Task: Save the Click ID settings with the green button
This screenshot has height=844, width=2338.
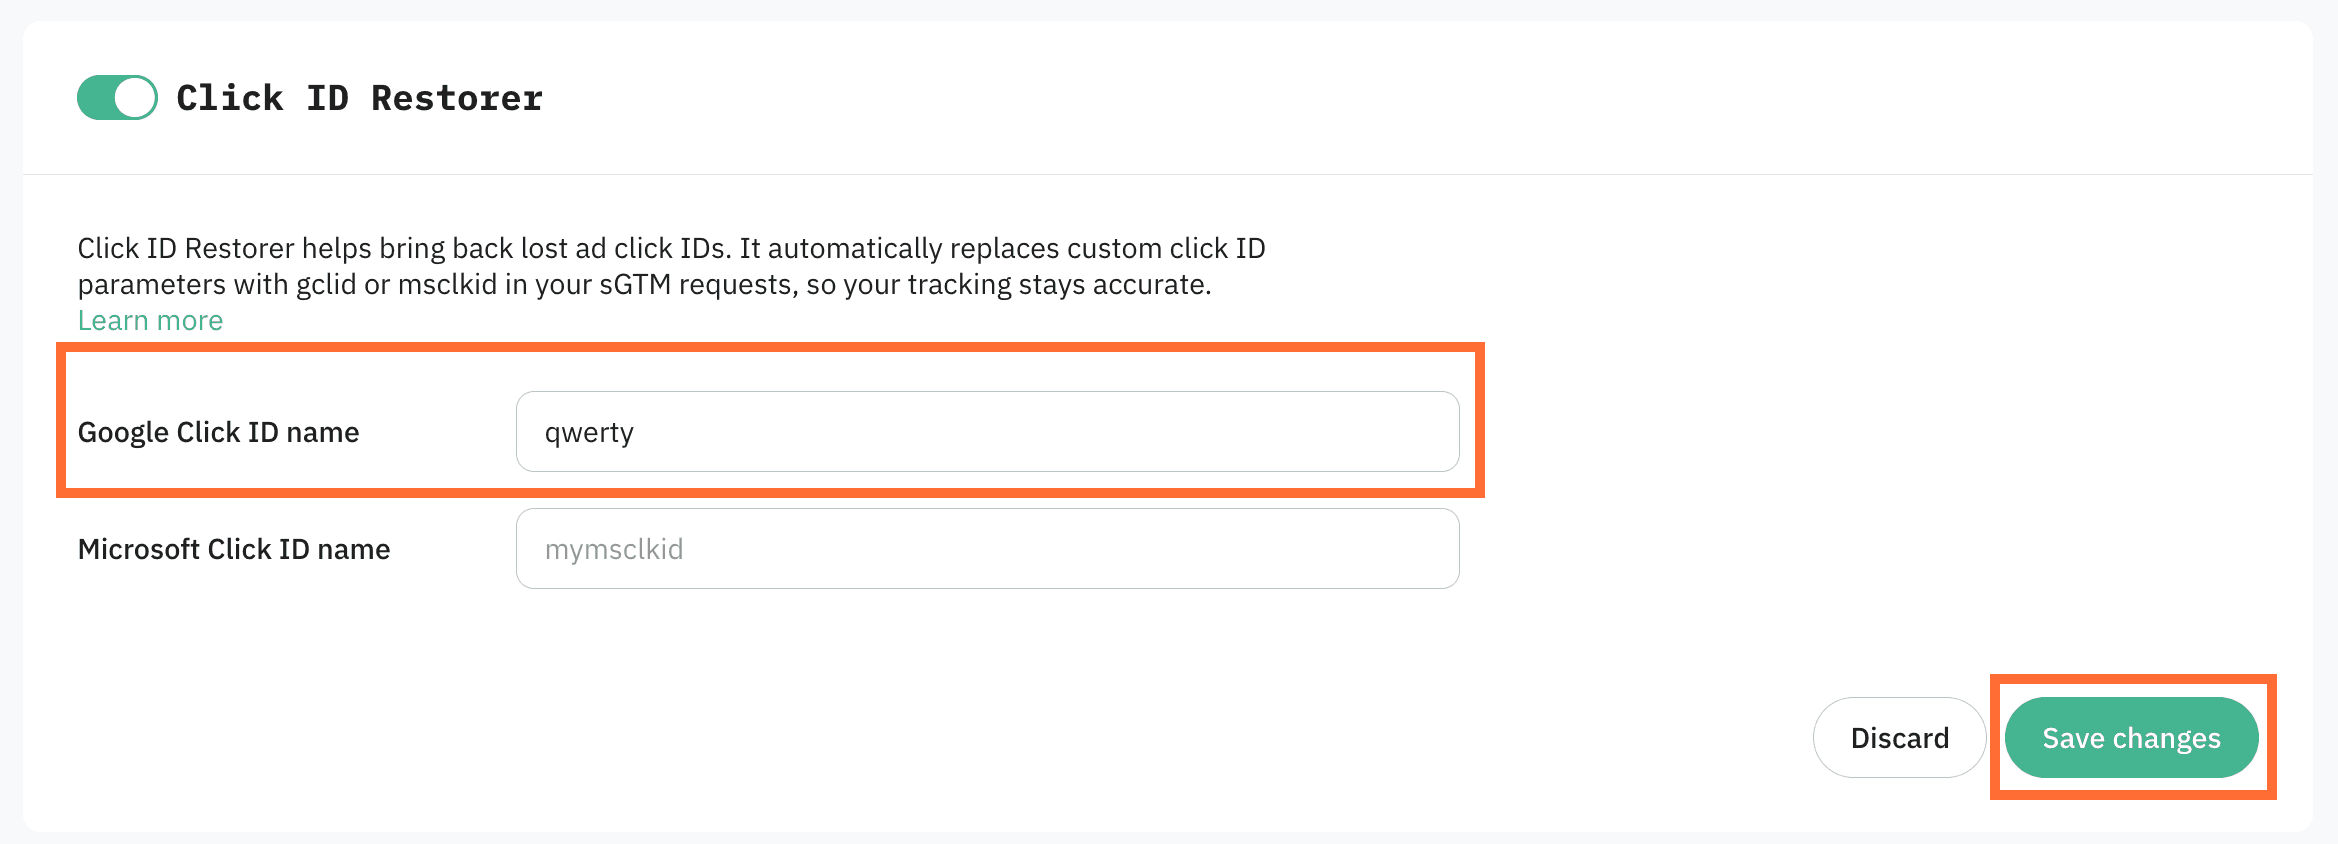Action: [2131, 738]
